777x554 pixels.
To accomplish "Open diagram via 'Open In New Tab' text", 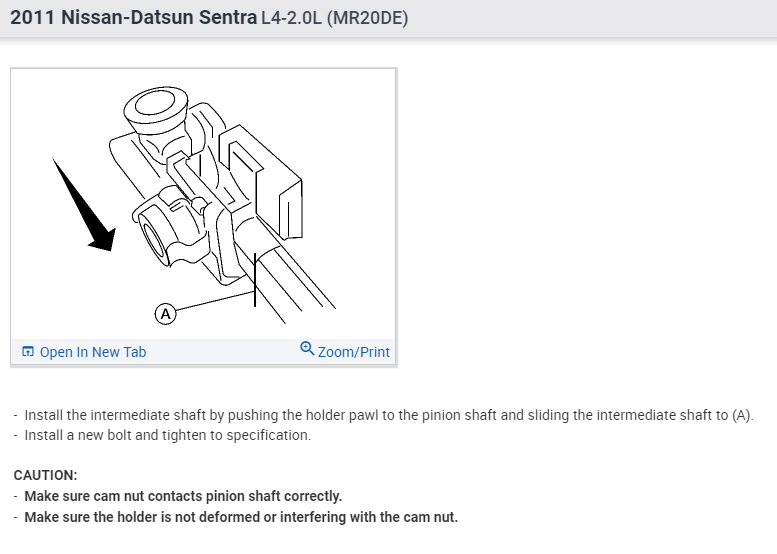I will tap(93, 352).
